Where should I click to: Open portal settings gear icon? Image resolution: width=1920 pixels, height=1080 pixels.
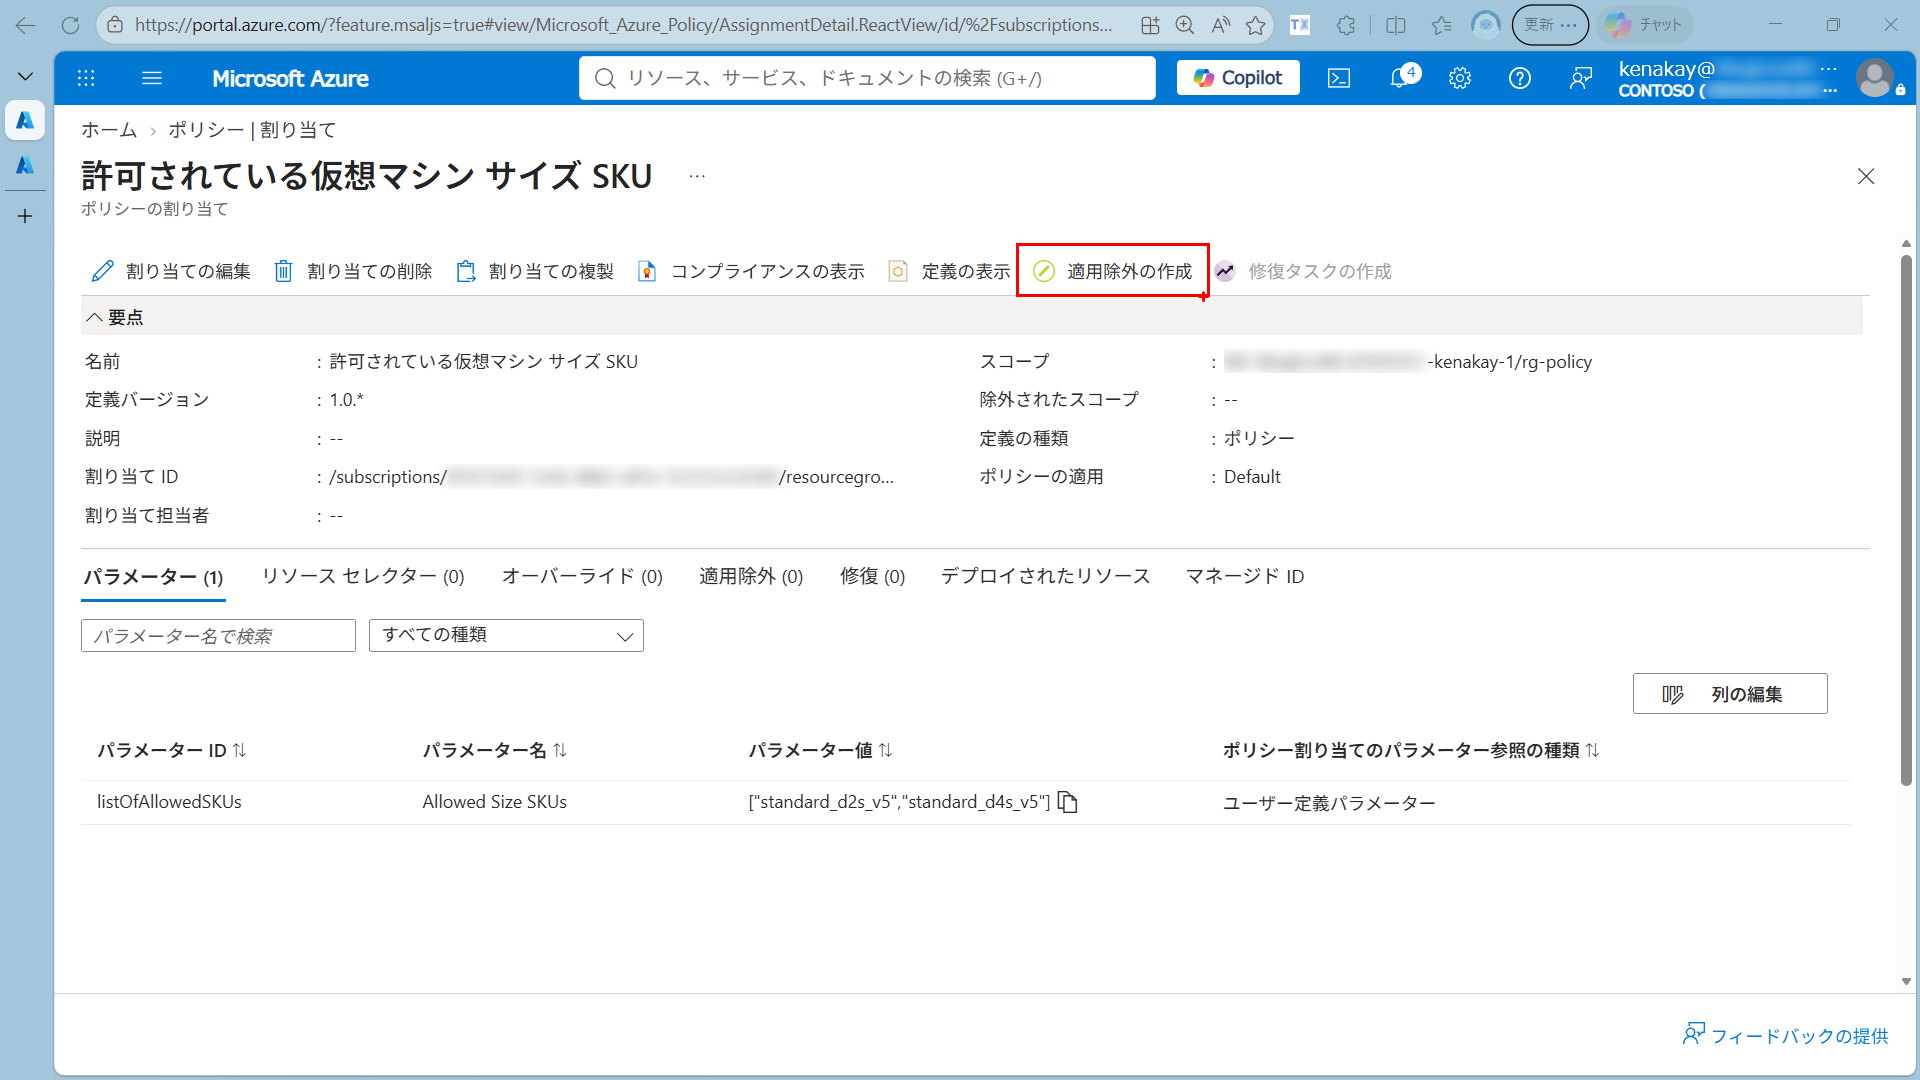pos(1460,78)
